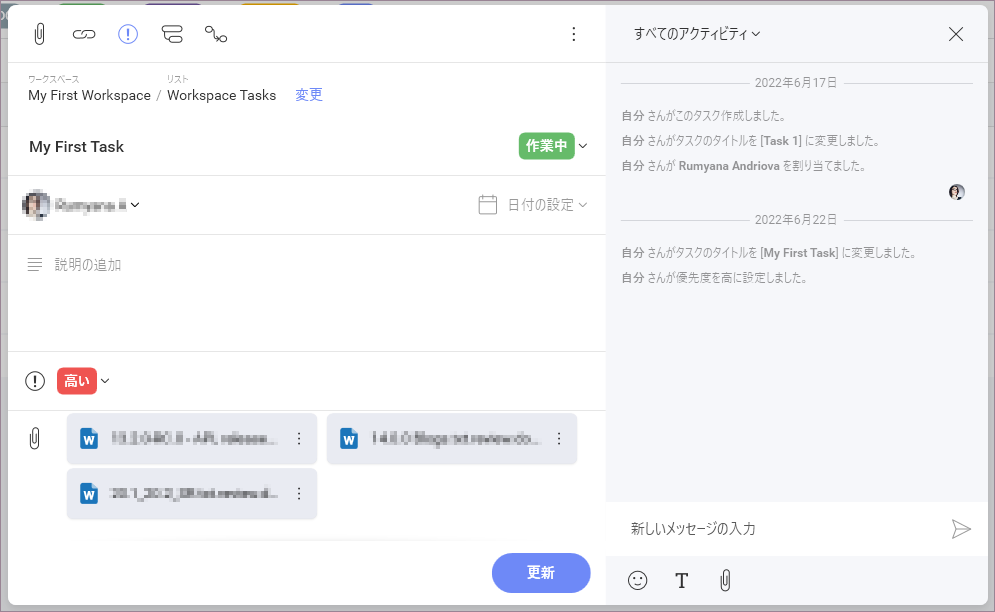Click activity entry 優先度を高に設定しました
This screenshot has width=995, height=612.
[x=715, y=277]
